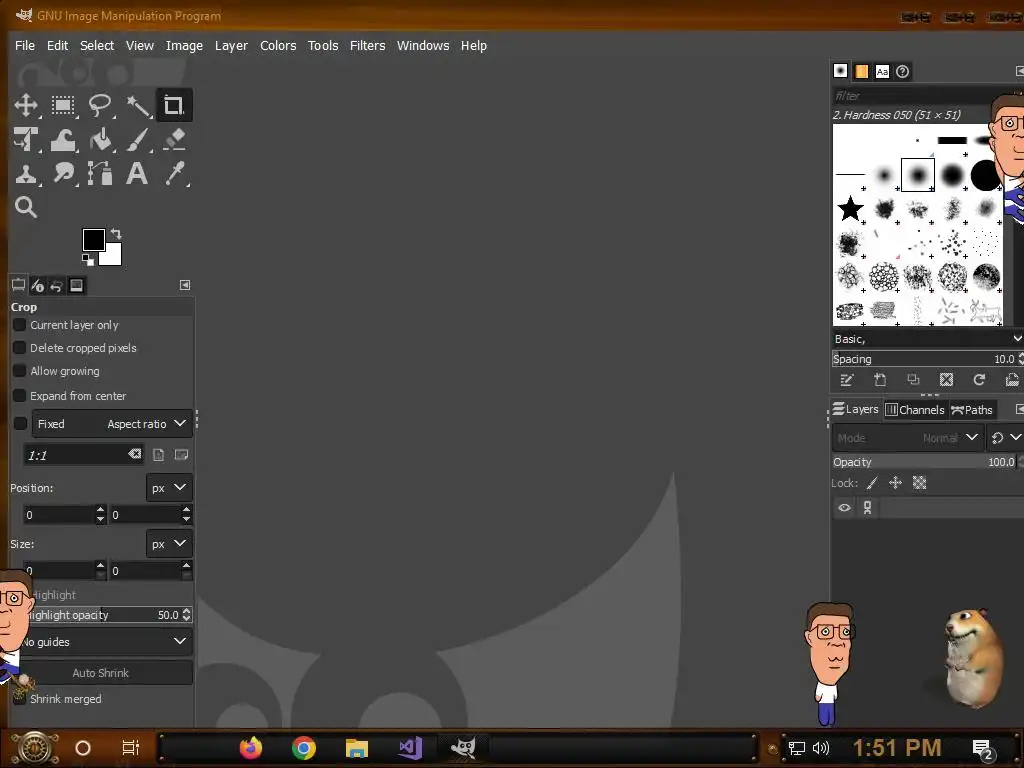Select the Paths tool
The image size is (1024, 768).
pos(100,174)
